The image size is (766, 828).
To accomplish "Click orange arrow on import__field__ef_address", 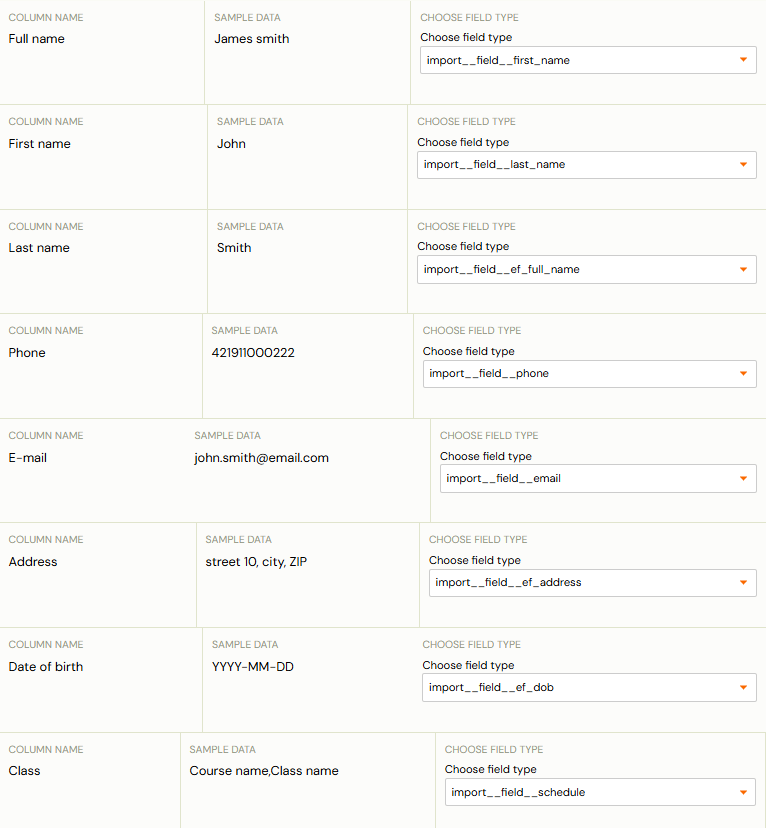I will pyautogui.click(x=743, y=582).
